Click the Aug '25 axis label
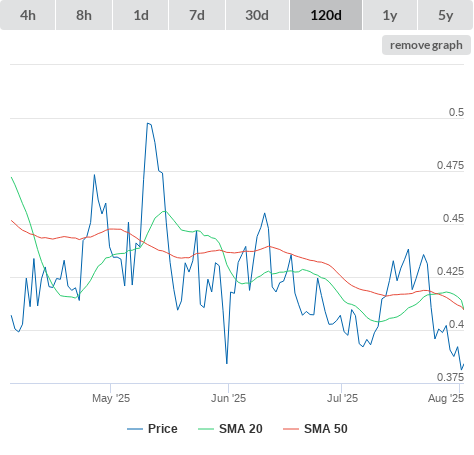The height and width of the screenshot is (455, 474). tap(446, 398)
